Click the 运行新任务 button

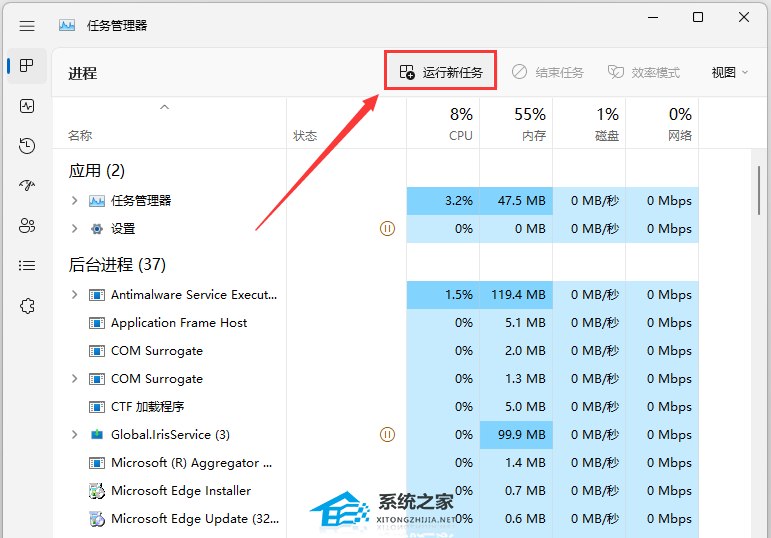tap(441, 72)
